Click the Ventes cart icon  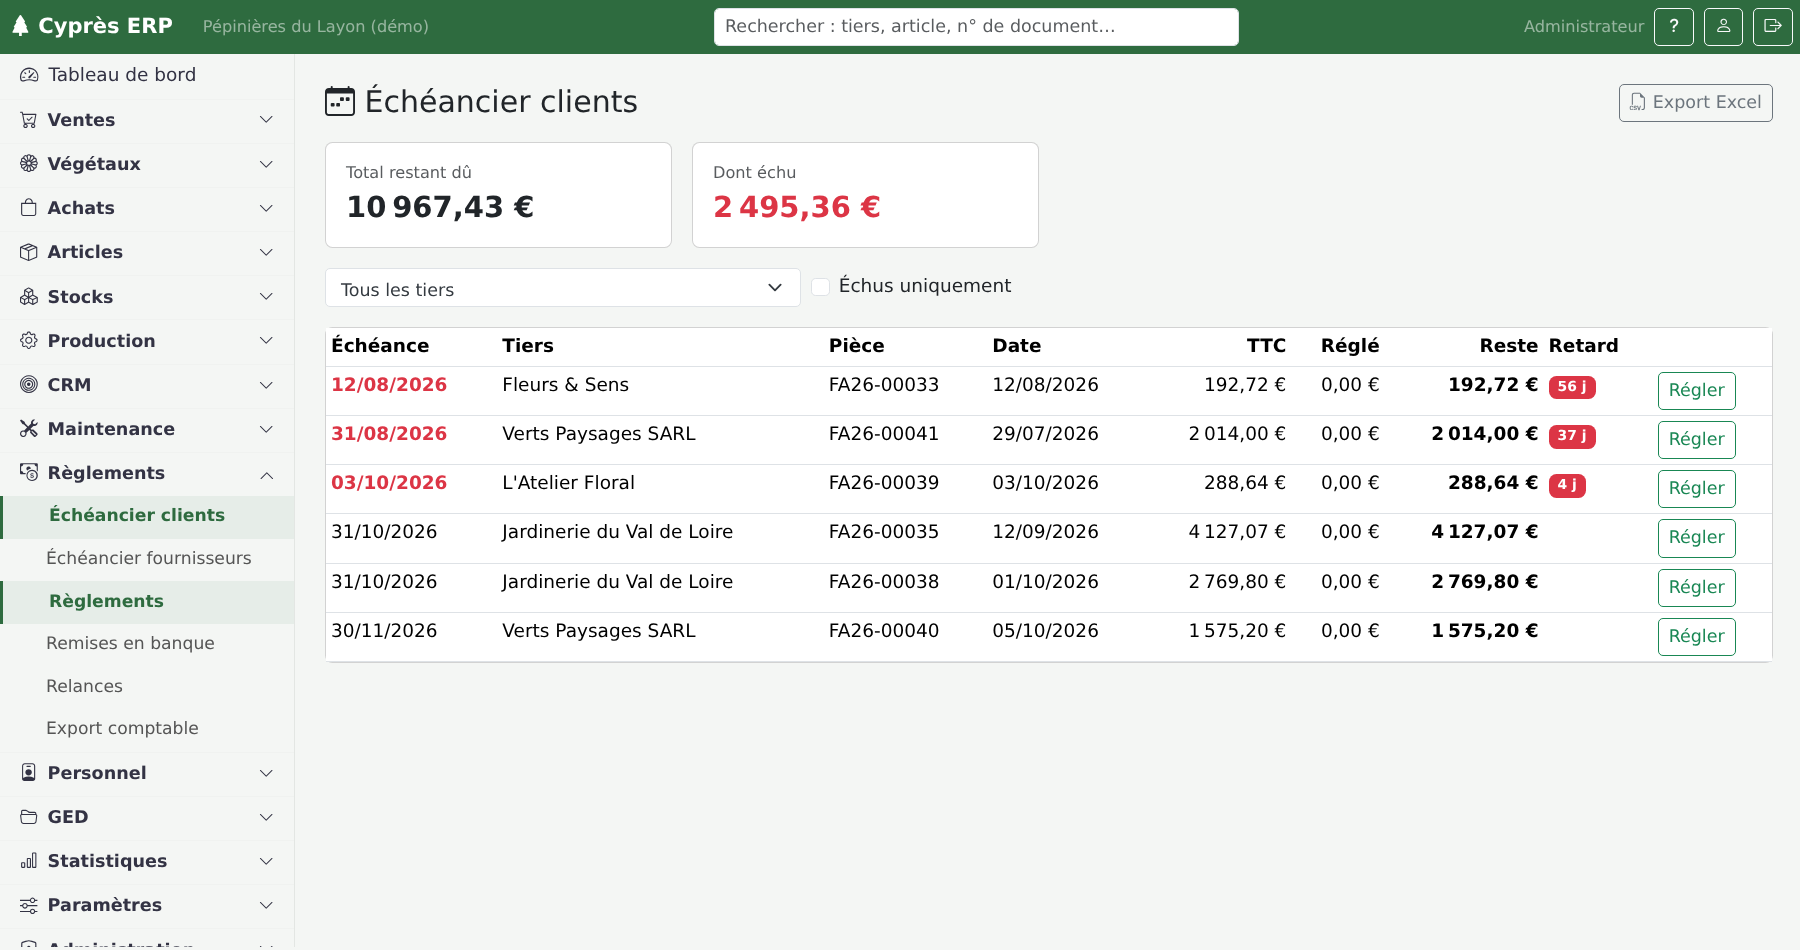[x=29, y=120]
